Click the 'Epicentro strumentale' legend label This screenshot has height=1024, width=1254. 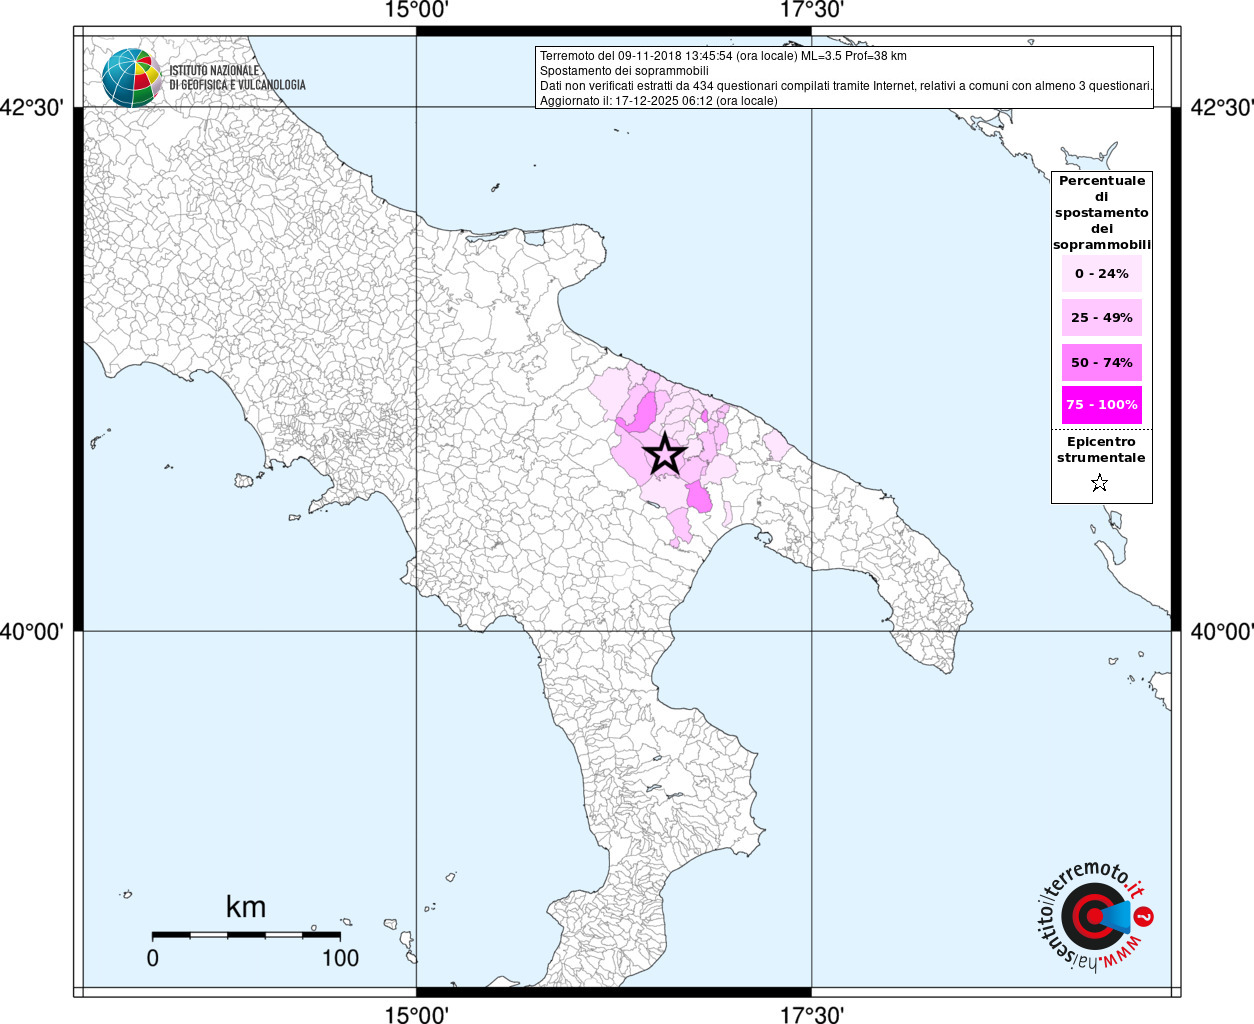tap(1101, 450)
